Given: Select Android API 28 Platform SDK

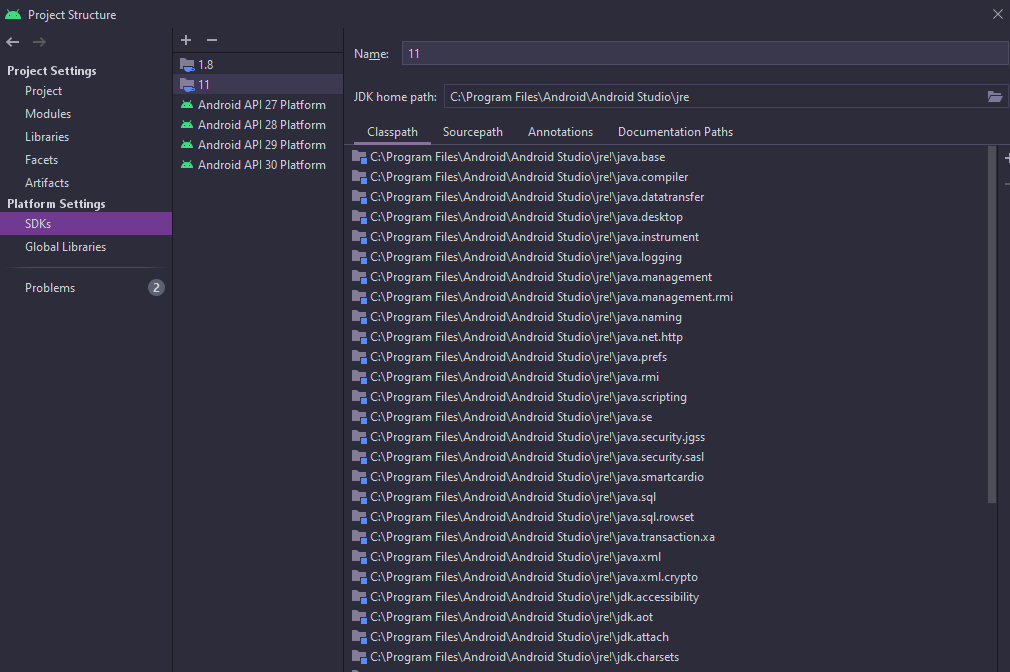Looking at the screenshot, I should tap(258, 124).
